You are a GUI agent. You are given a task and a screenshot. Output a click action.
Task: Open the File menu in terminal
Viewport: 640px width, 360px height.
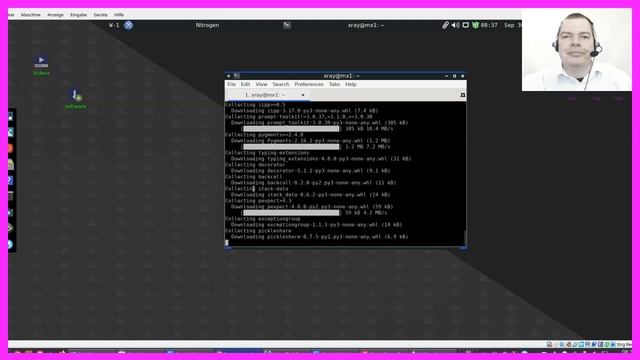click(231, 84)
